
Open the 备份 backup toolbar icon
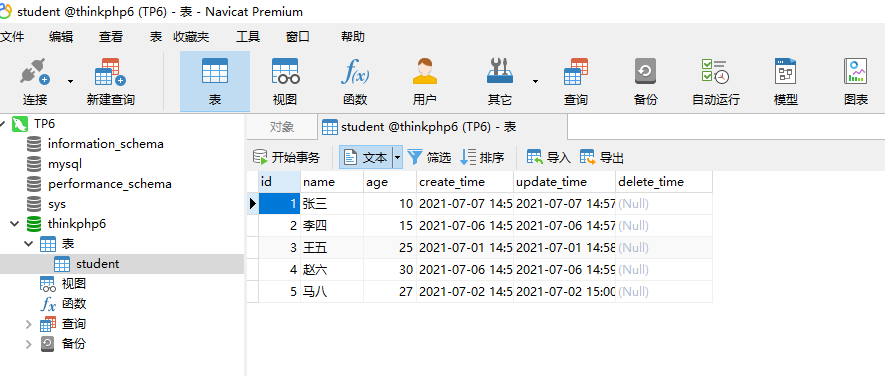pos(645,82)
